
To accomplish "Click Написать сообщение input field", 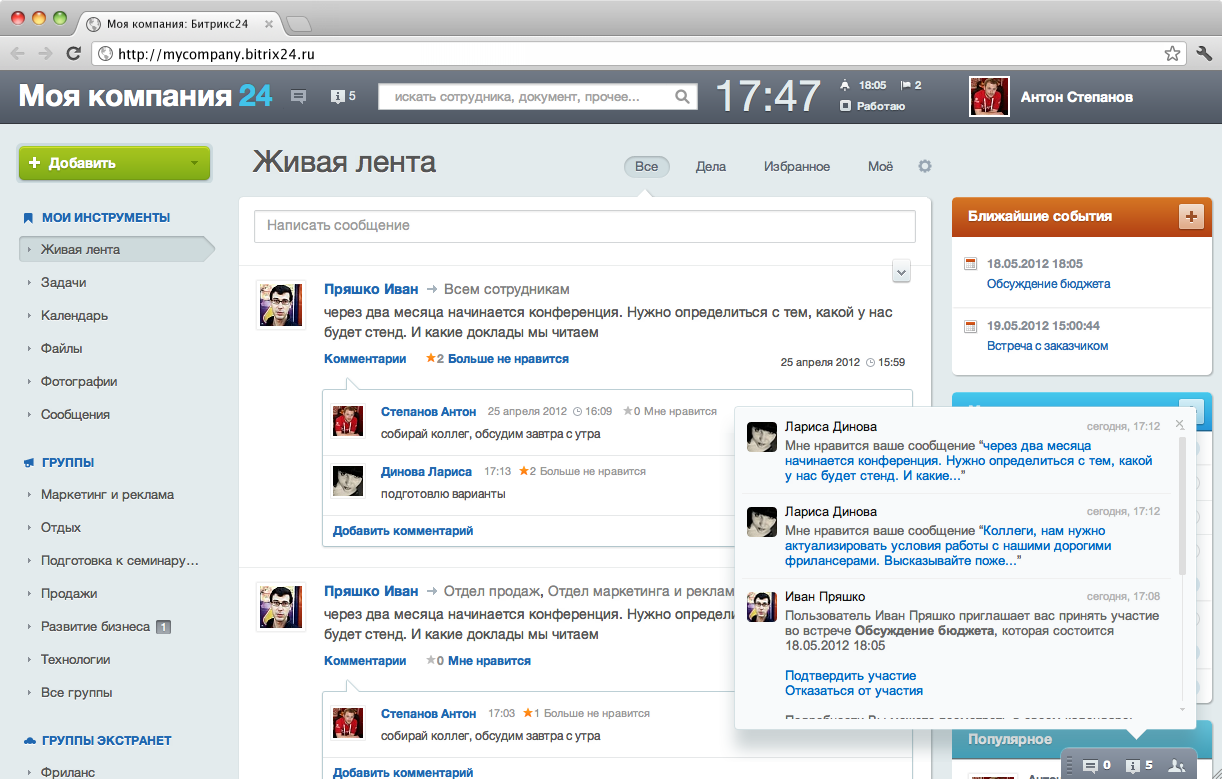I will [585, 226].
